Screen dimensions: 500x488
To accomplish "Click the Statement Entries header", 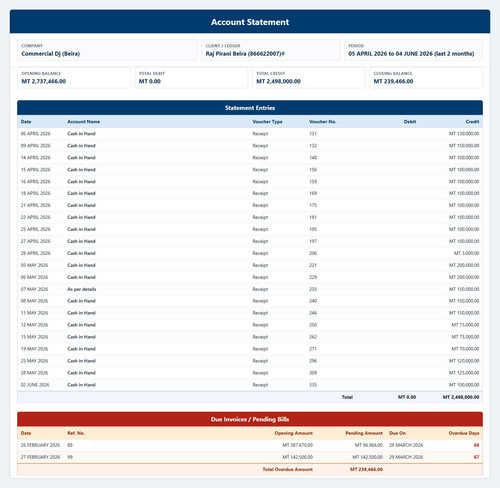I will 250,108.
